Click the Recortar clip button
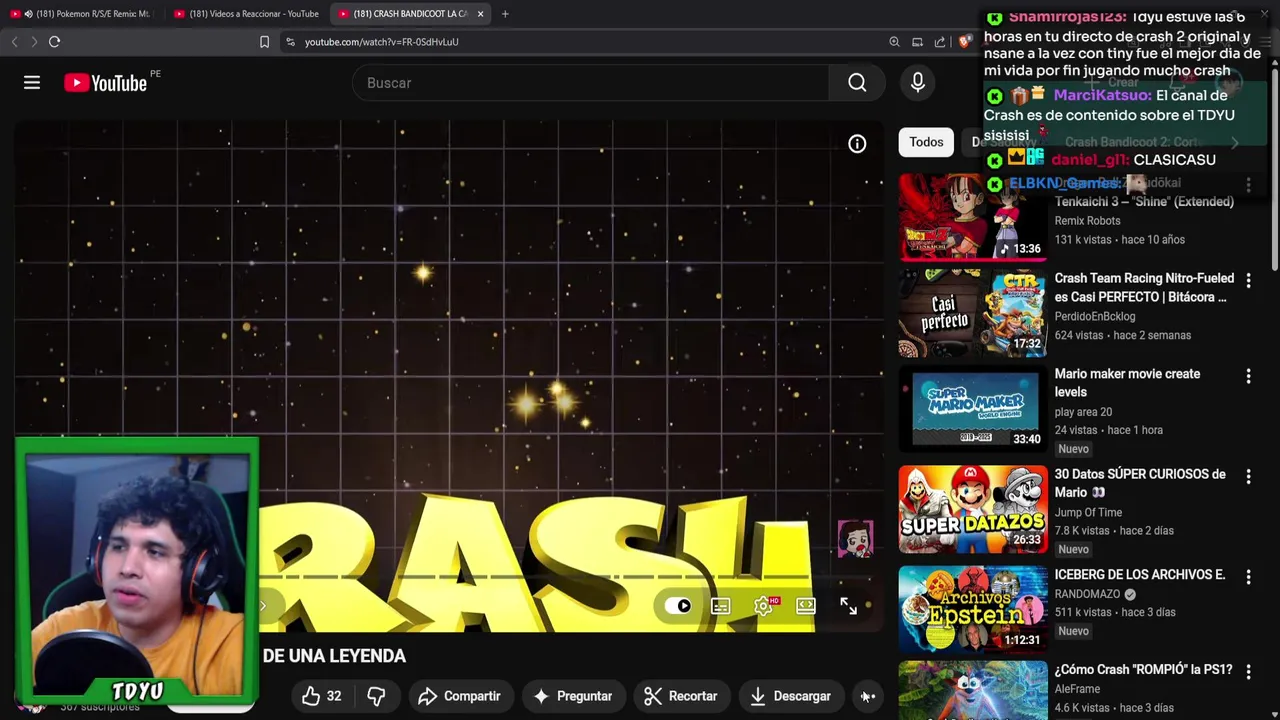The image size is (1280, 720). [681, 696]
